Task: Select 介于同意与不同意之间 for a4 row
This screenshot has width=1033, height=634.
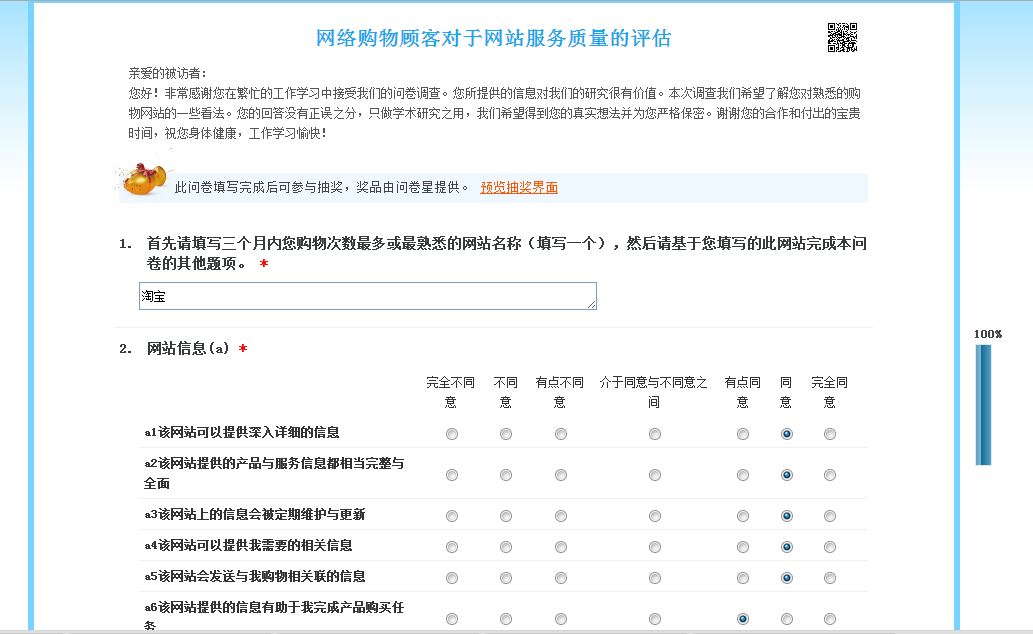Action: pyautogui.click(x=655, y=547)
